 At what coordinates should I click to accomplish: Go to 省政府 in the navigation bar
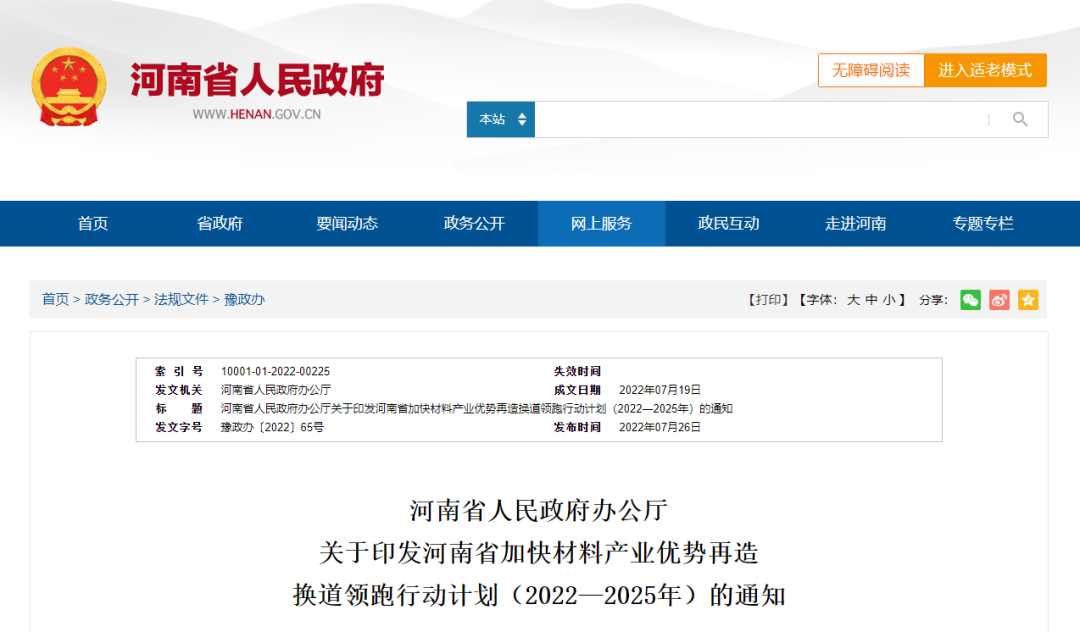pyautogui.click(x=220, y=224)
